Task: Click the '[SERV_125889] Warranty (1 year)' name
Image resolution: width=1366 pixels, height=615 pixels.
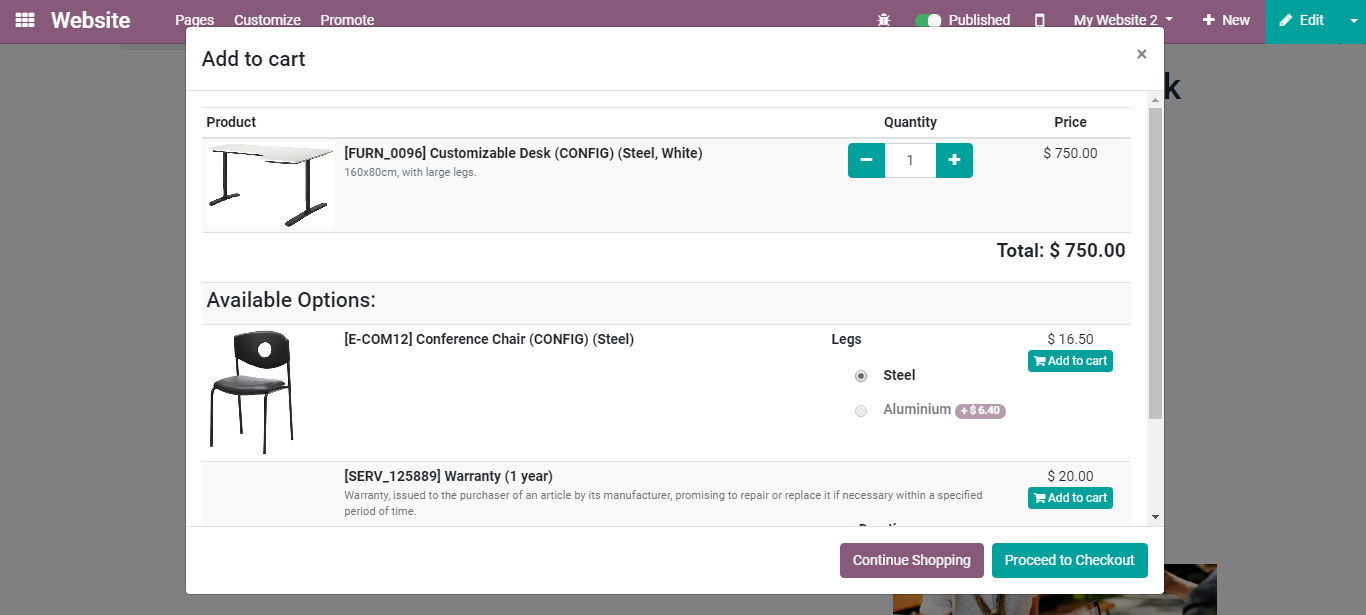Action: (x=448, y=476)
